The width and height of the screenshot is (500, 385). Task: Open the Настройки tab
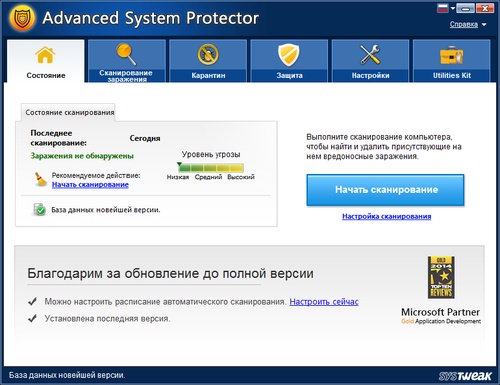tap(370, 61)
